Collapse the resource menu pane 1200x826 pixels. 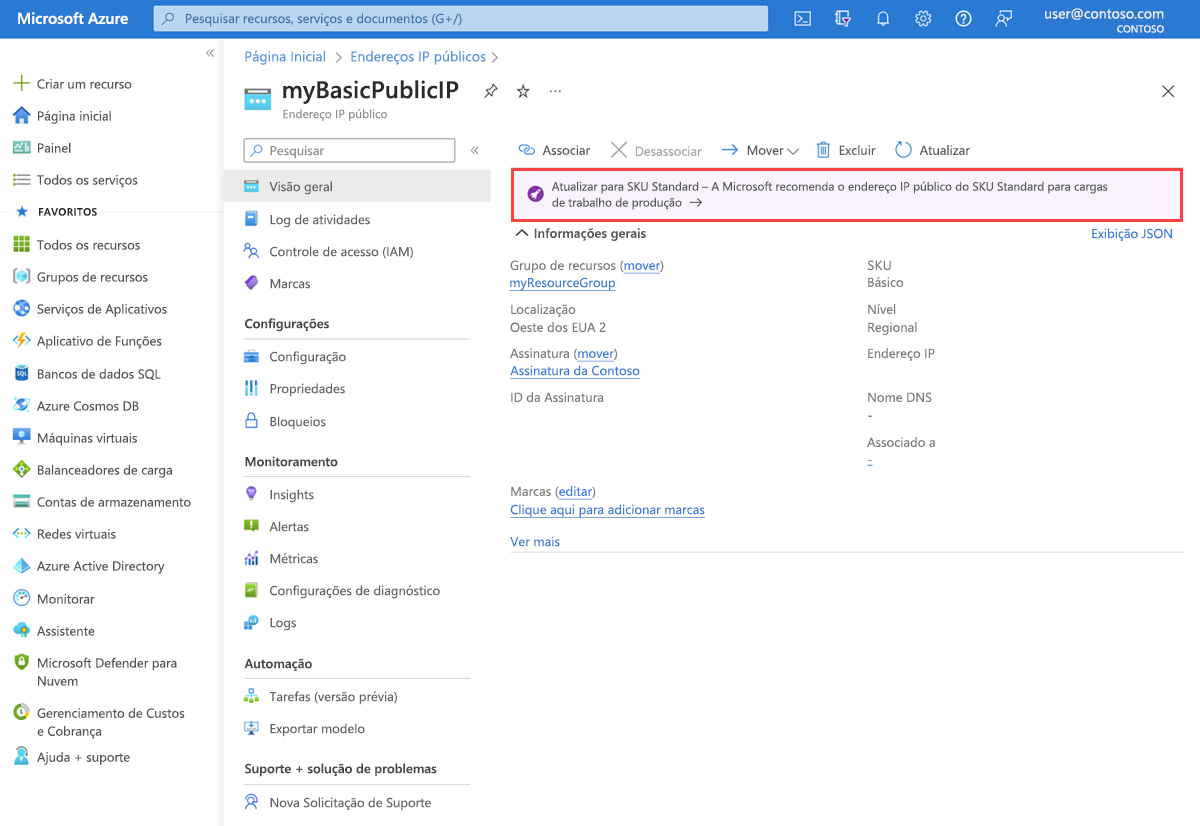pos(475,150)
